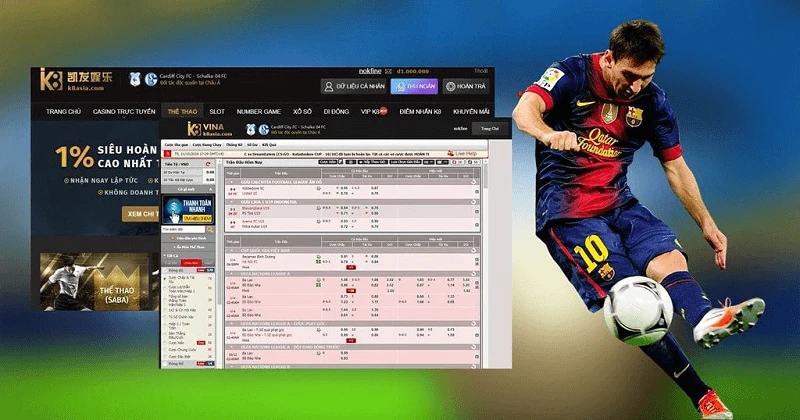The height and width of the screenshot is (420, 800).
Task: Click refresh icon on UEFA Nations League A header
Action: [473, 274]
